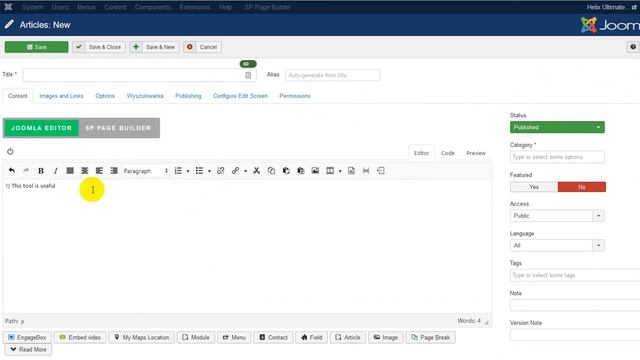Click Save & Close
This screenshot has width=640, height=360.
click(x=99, y=47)
